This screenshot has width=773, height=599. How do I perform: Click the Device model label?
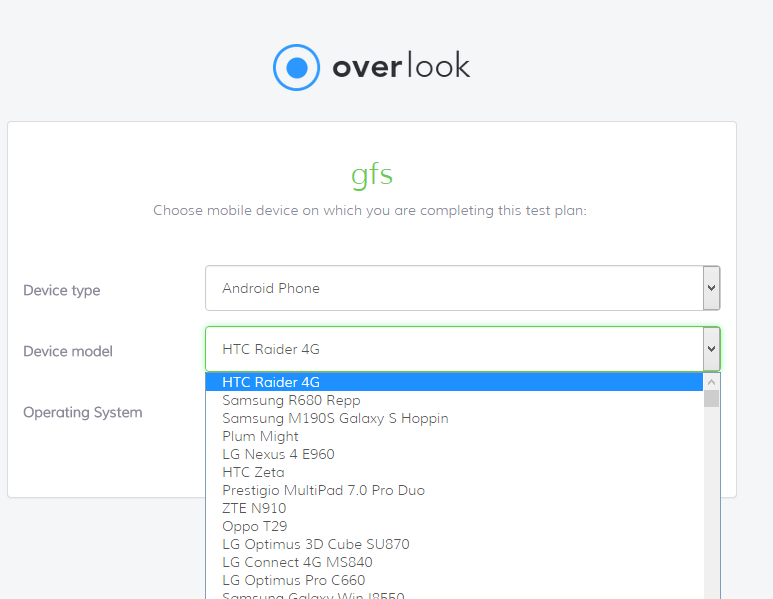68,351
